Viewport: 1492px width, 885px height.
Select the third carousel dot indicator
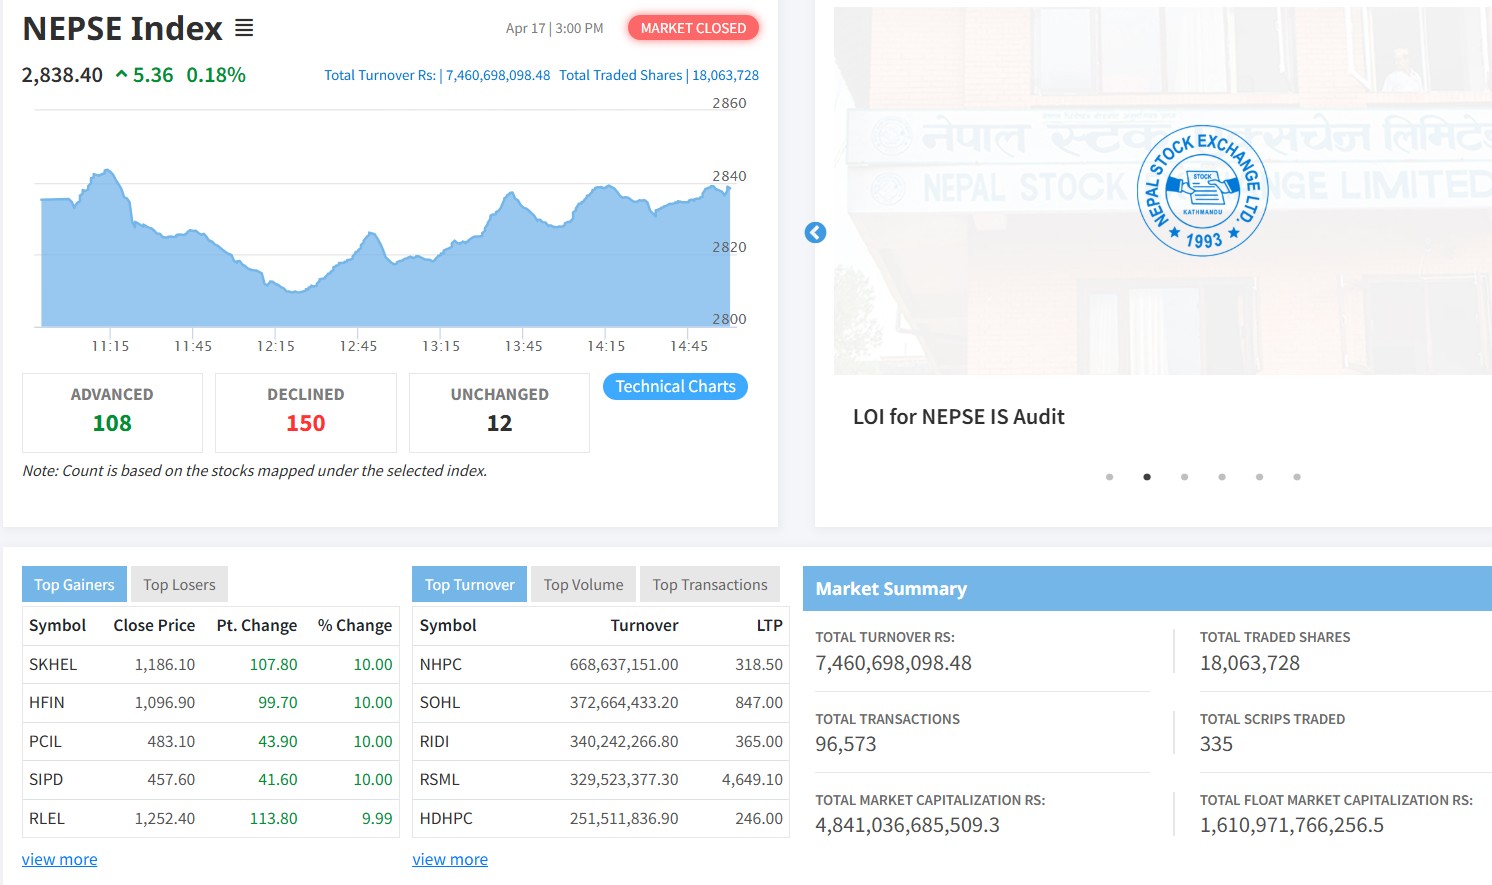(x=1184, y=477)
